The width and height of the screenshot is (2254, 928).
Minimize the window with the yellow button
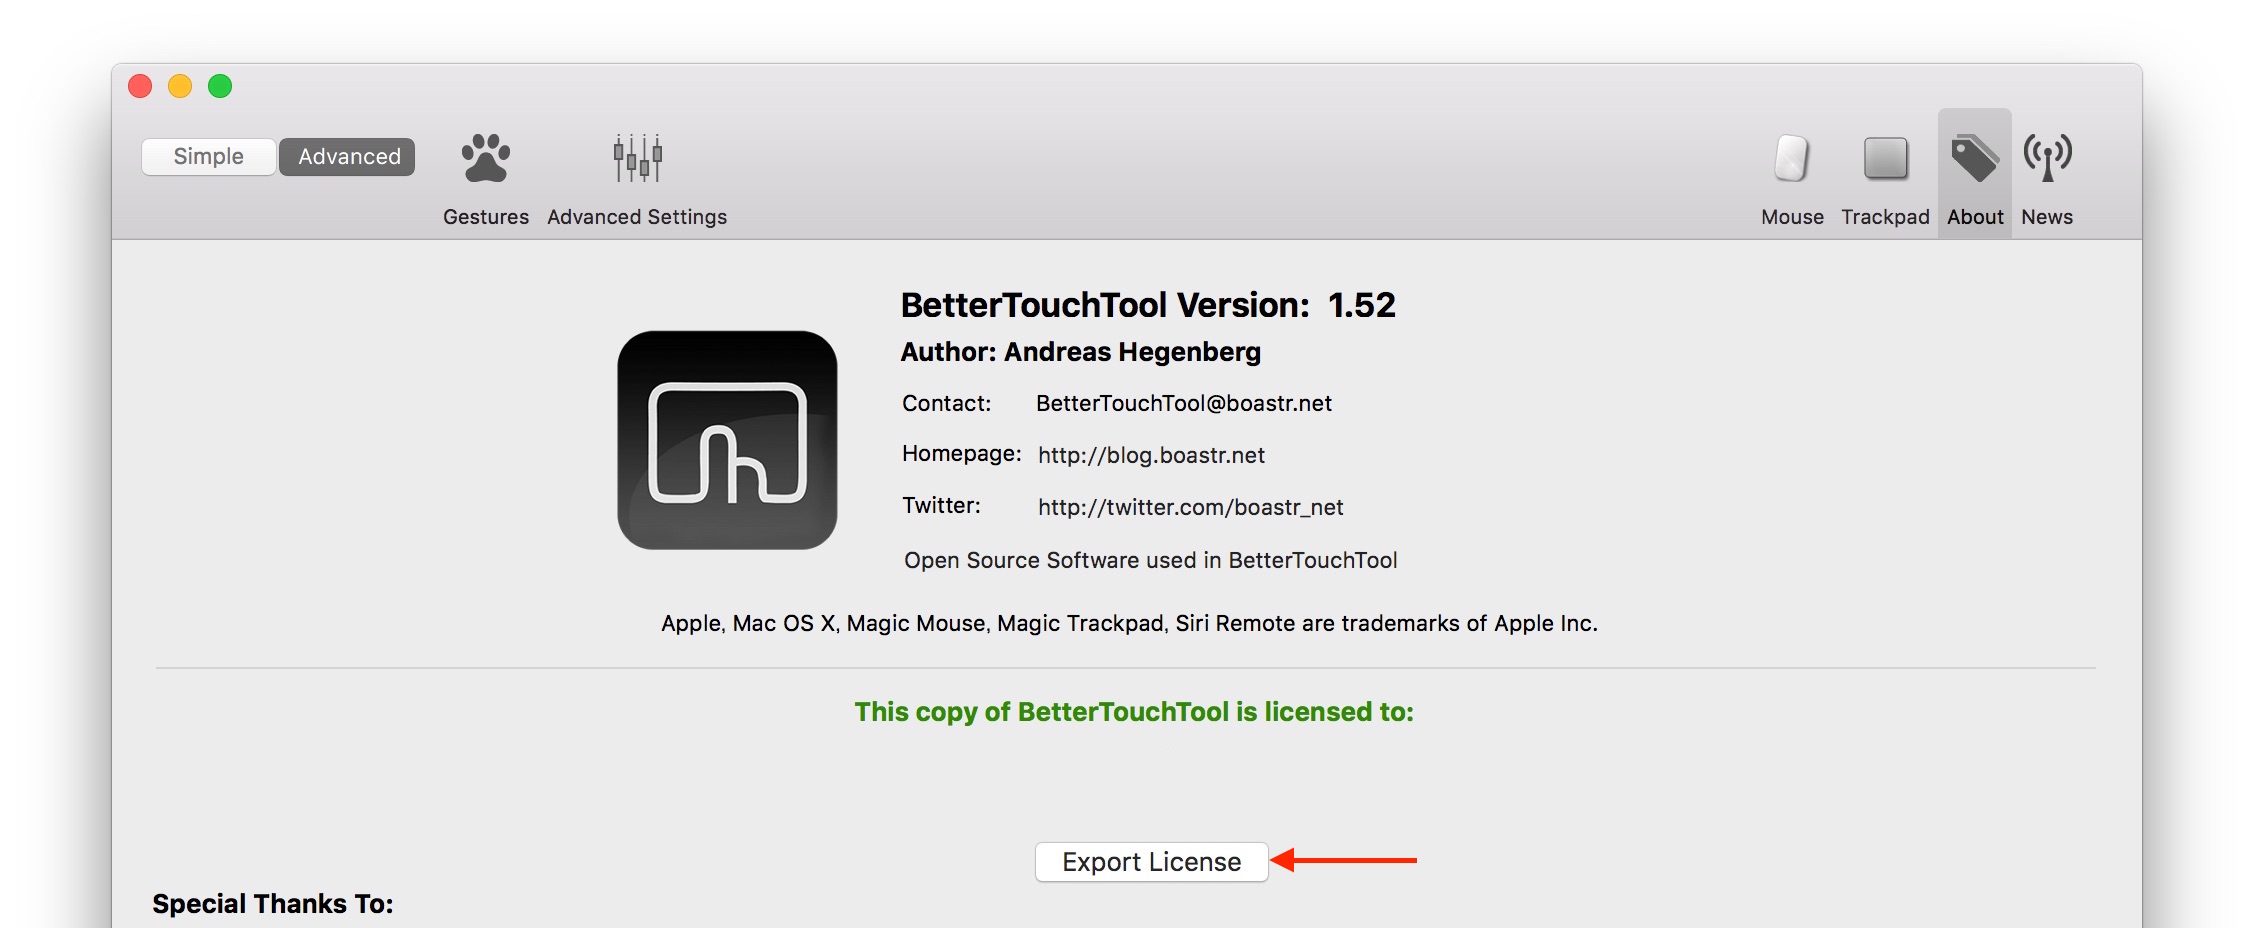(180, 86)
